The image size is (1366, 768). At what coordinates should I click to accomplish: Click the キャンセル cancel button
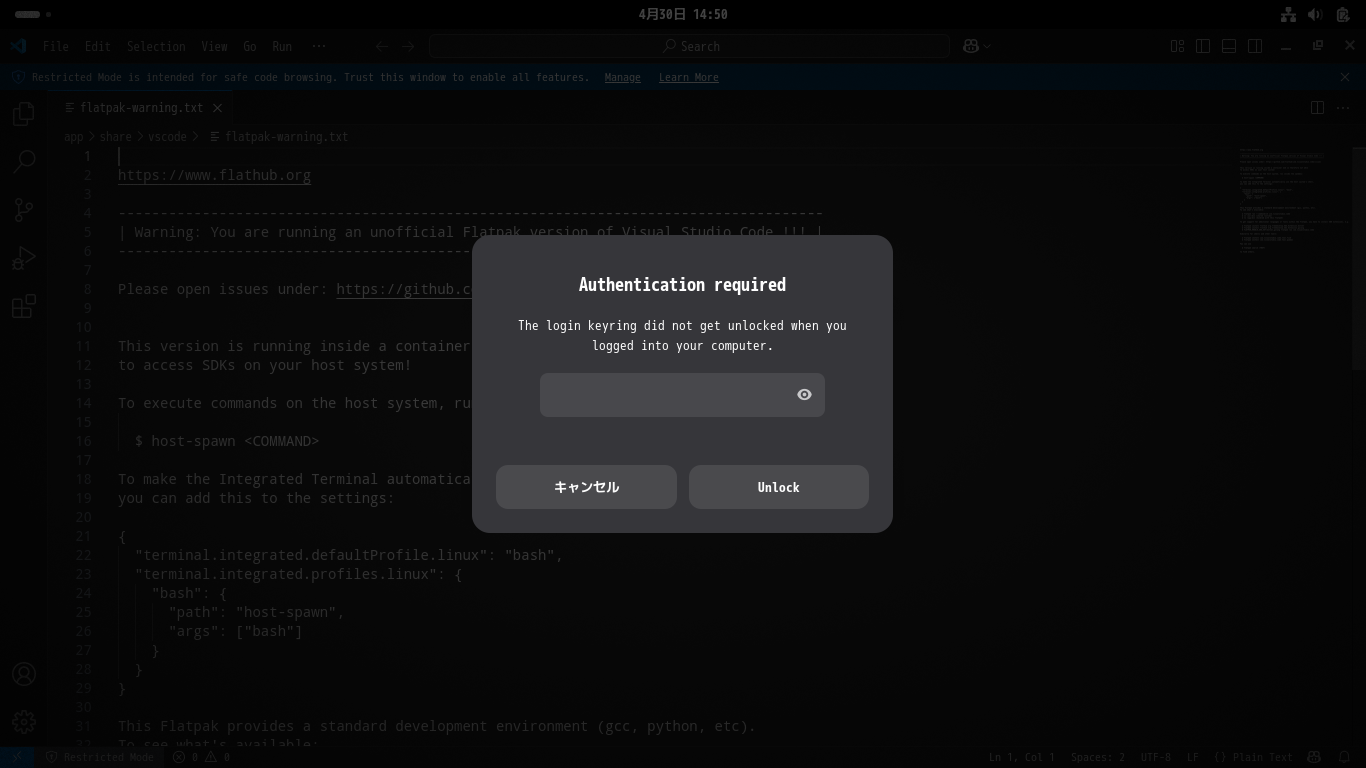click(x=586, y=487)
